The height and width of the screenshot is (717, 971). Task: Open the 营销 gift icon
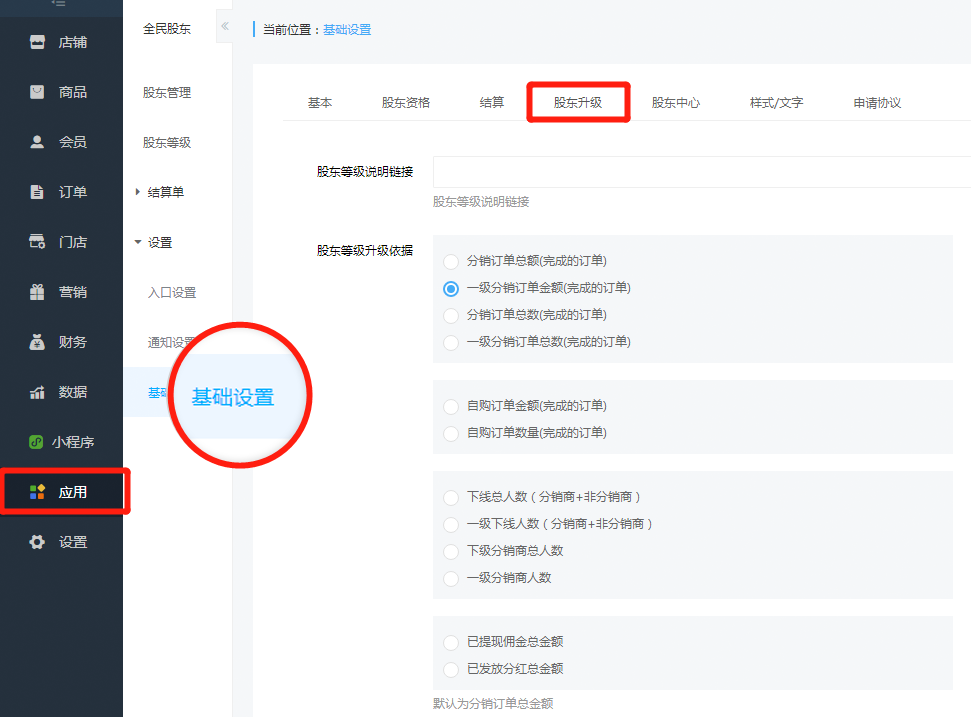tap(37, 292)
